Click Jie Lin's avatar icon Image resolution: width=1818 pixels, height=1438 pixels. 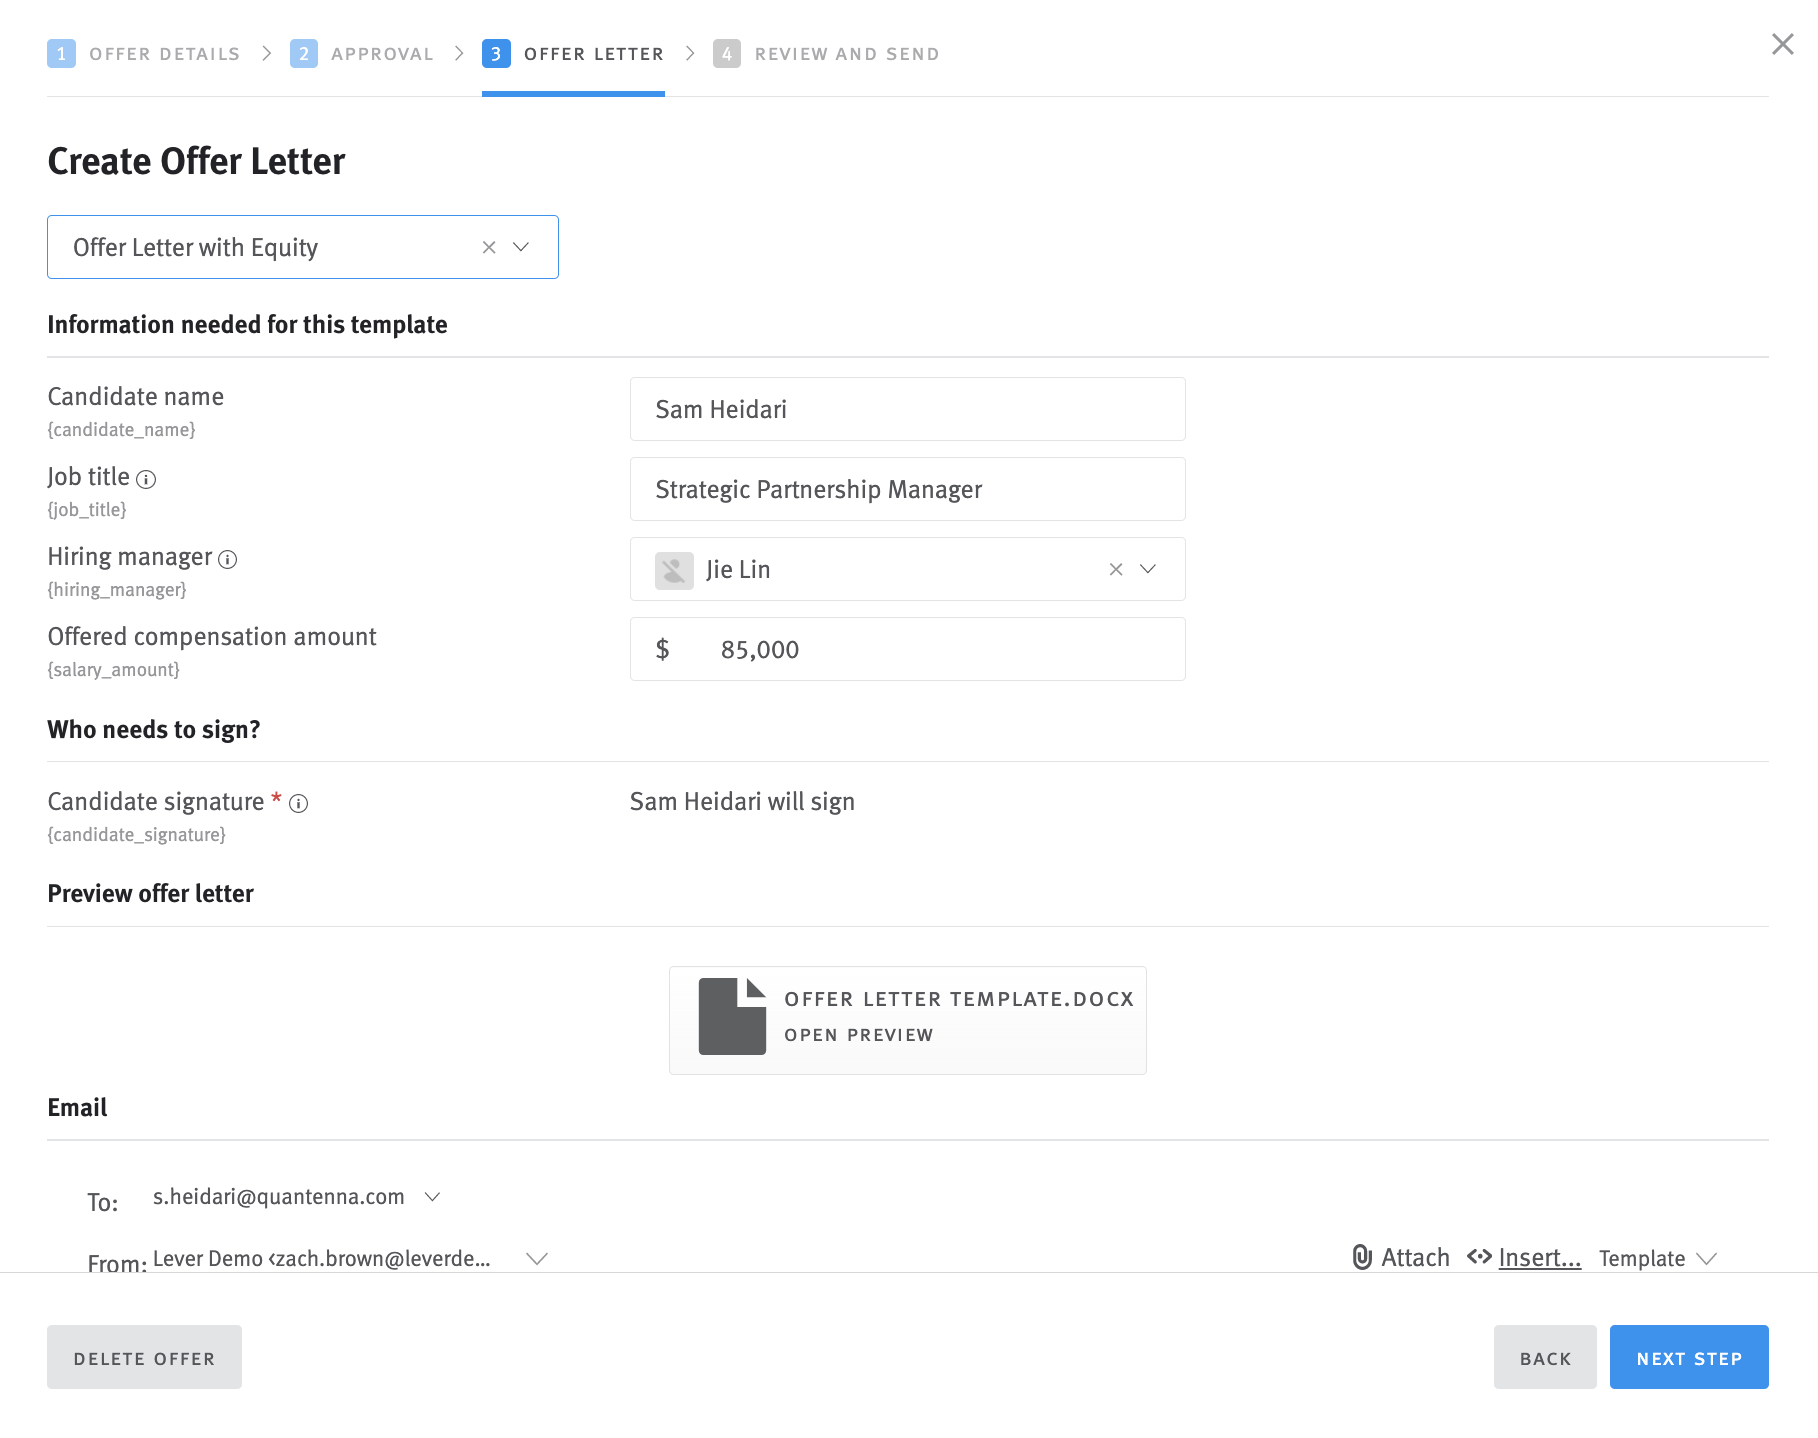click(x=673, y=569)
